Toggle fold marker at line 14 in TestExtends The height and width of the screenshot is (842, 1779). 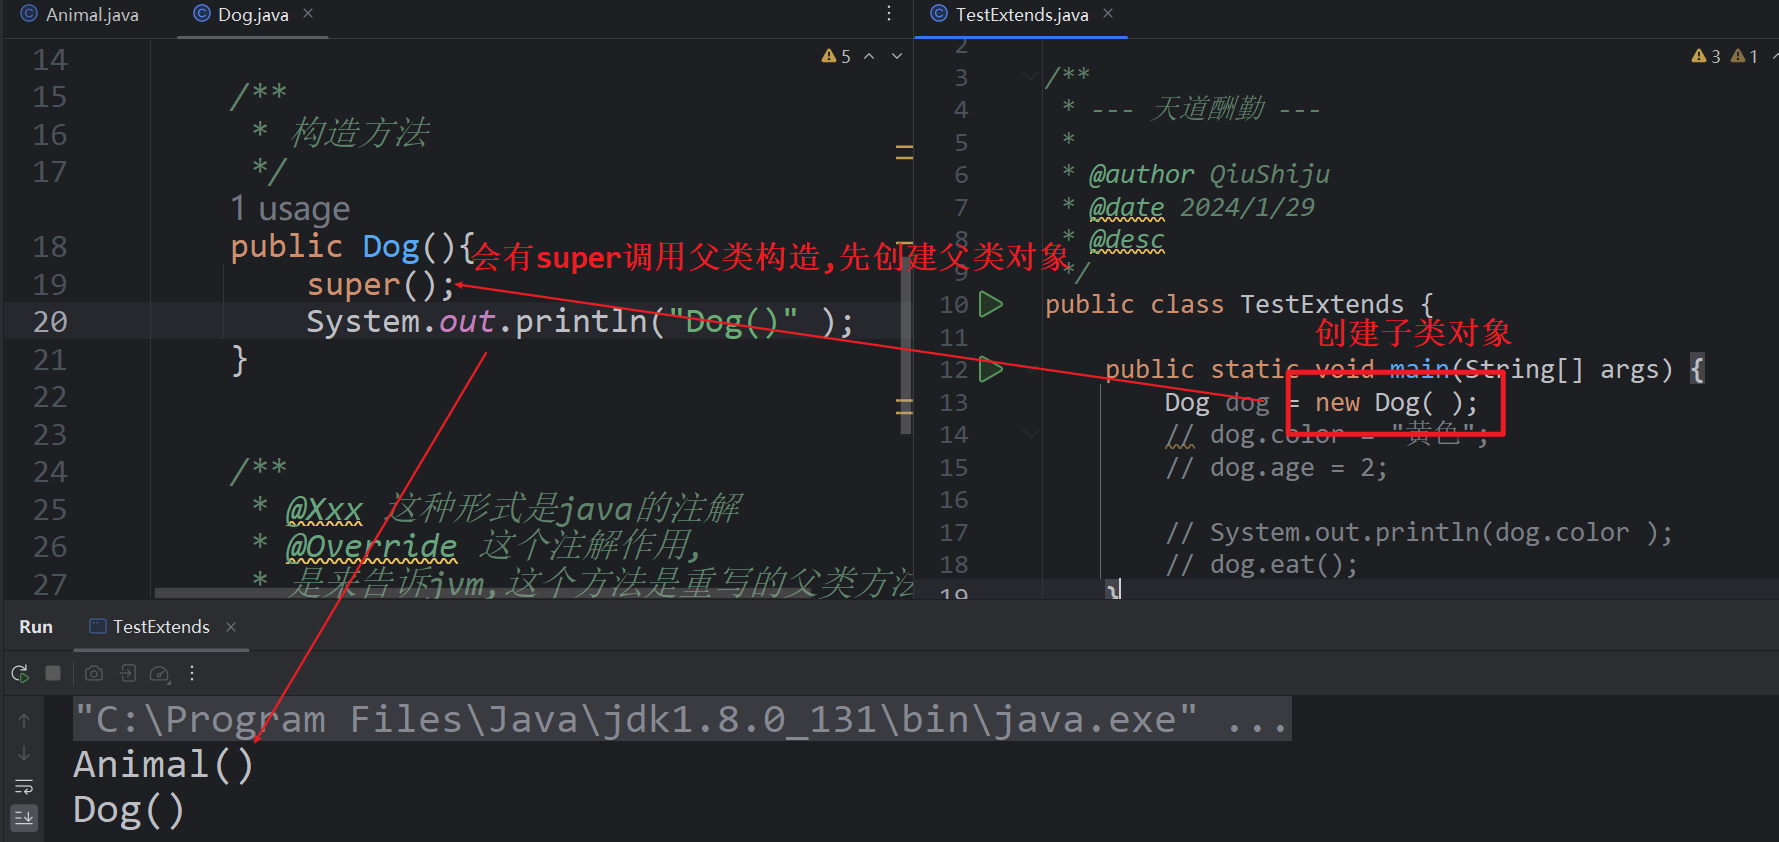pyautogui.click(x=1030, y=434)
